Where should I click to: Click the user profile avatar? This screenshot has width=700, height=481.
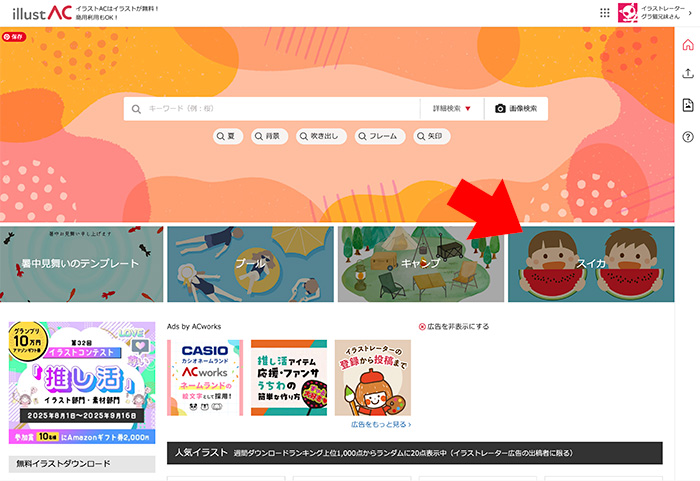point(628,13)
